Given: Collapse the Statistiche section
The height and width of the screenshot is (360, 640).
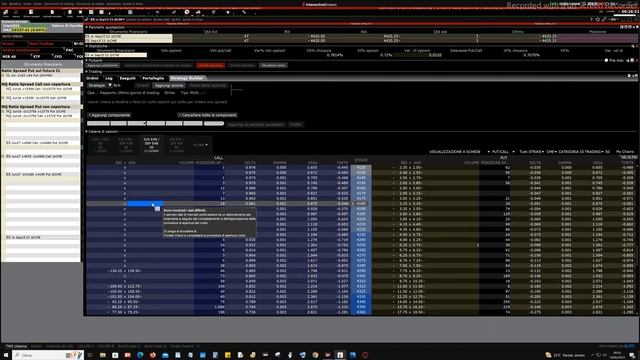Looking at the screenshot, I should pos(87,46).
